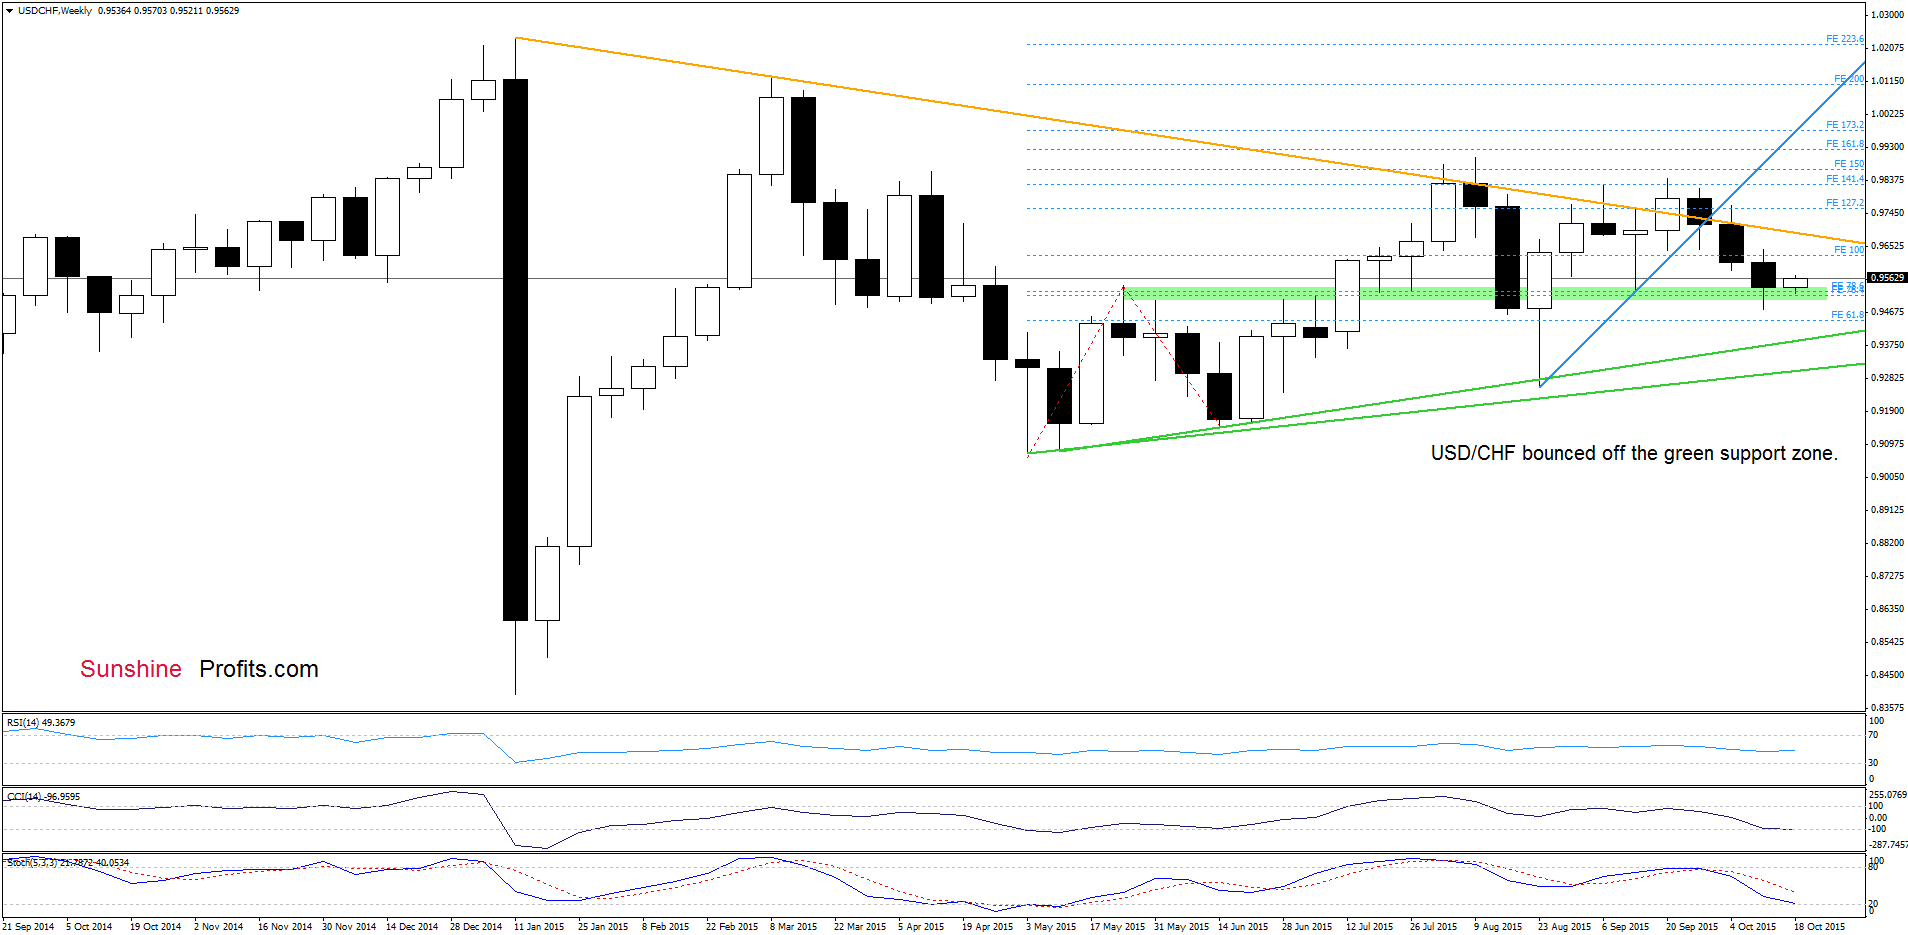Click the 12 Jul 2015 date label
This screenshot has width=1908, height=935.
tap(1369, 927)
